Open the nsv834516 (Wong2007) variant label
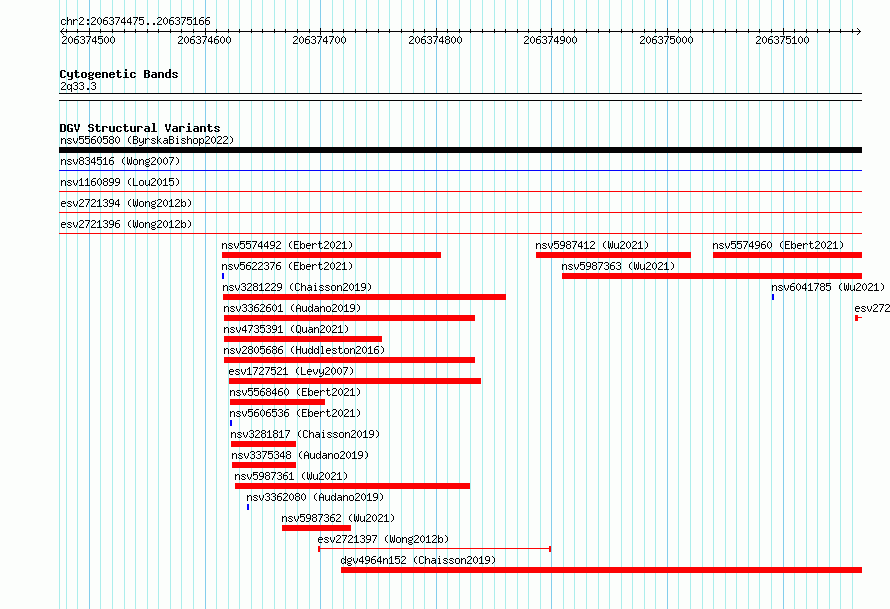Viewport: 890px width, 609px height. pyautogui.click(x=120, y=161)
